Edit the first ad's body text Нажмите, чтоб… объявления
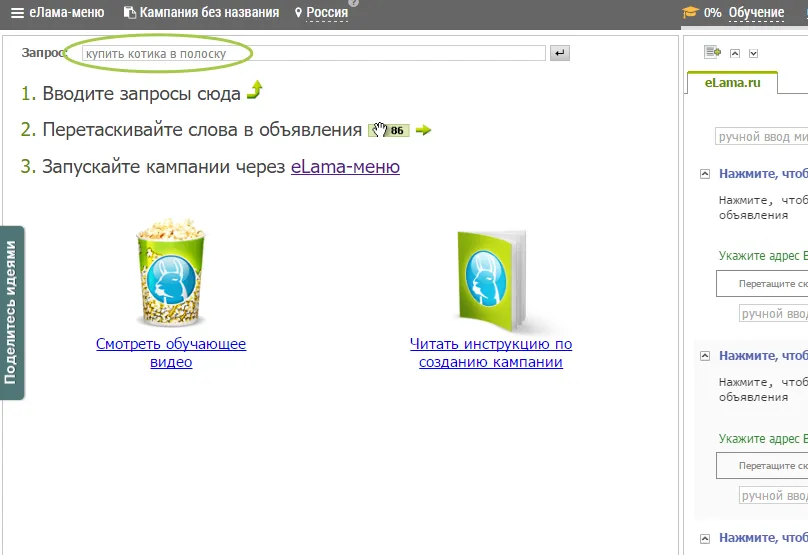 tap(763, 208)
